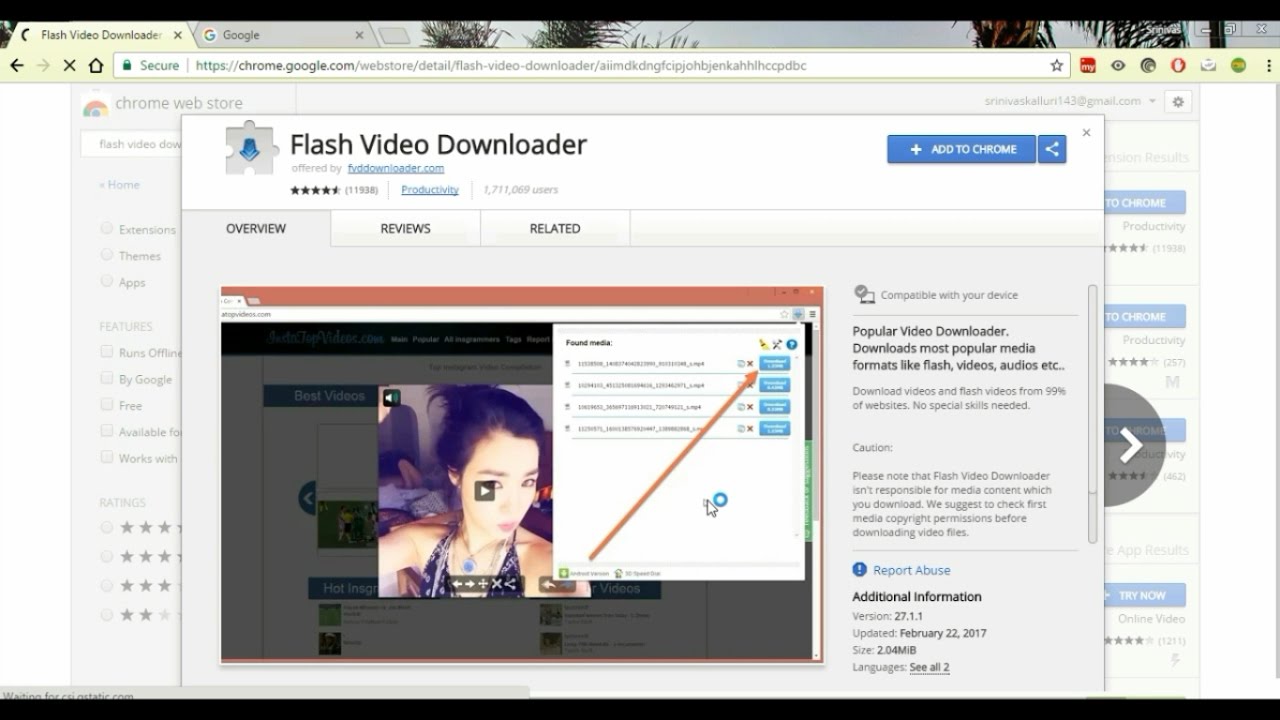Select the highest star rating radio button
1280x720 pixels.
click(x=107, y=527)
